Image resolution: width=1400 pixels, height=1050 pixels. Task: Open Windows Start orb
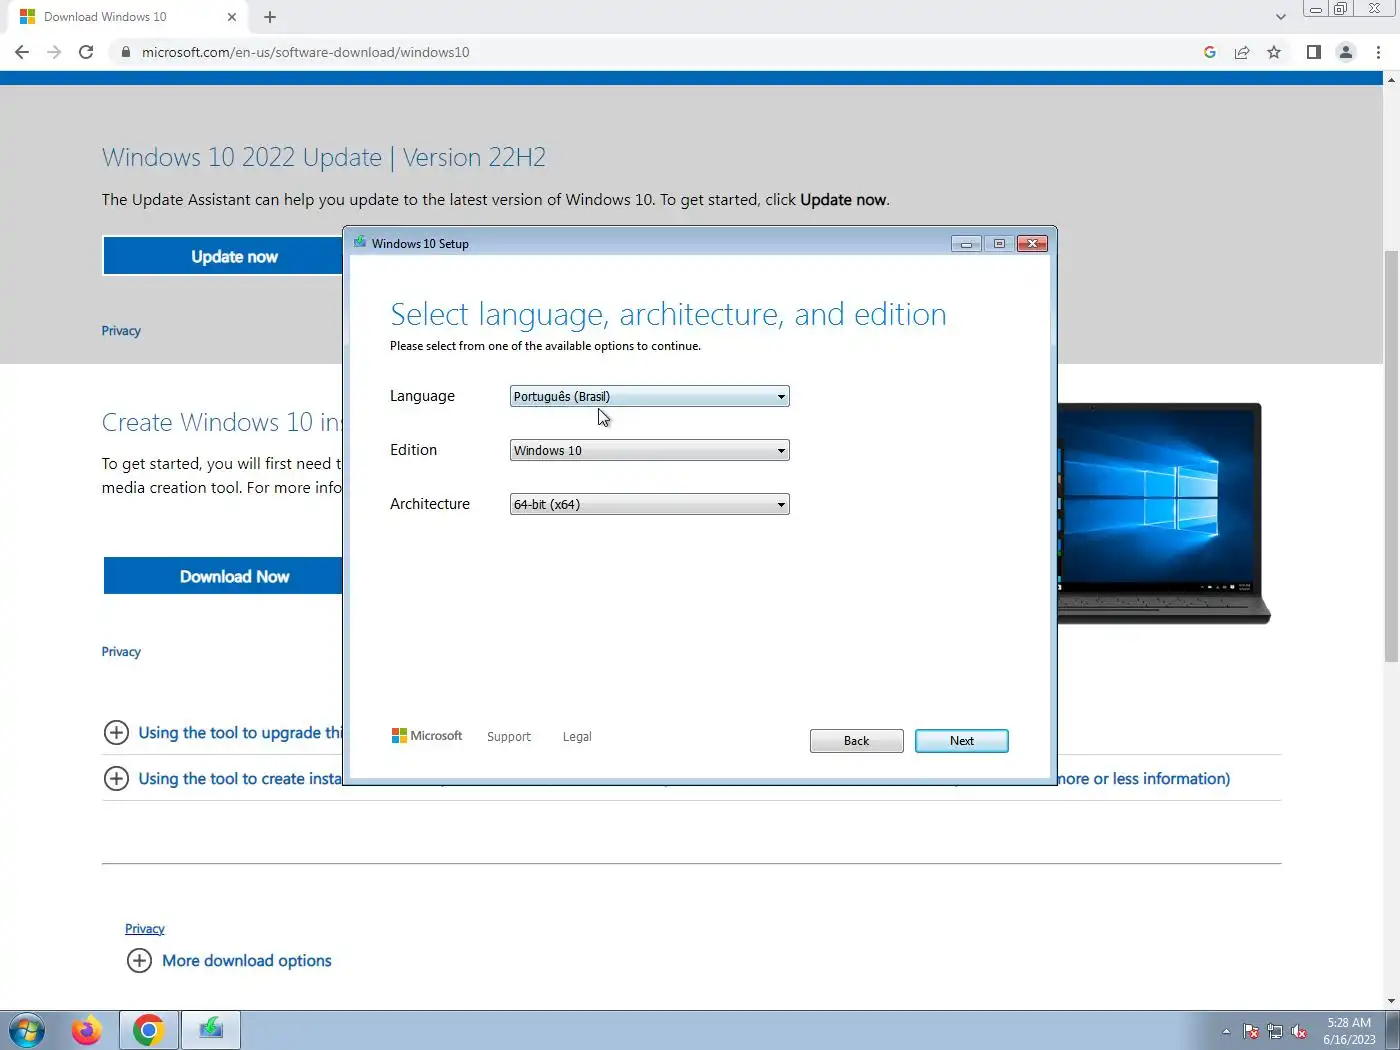click(x=27, y=1030)
